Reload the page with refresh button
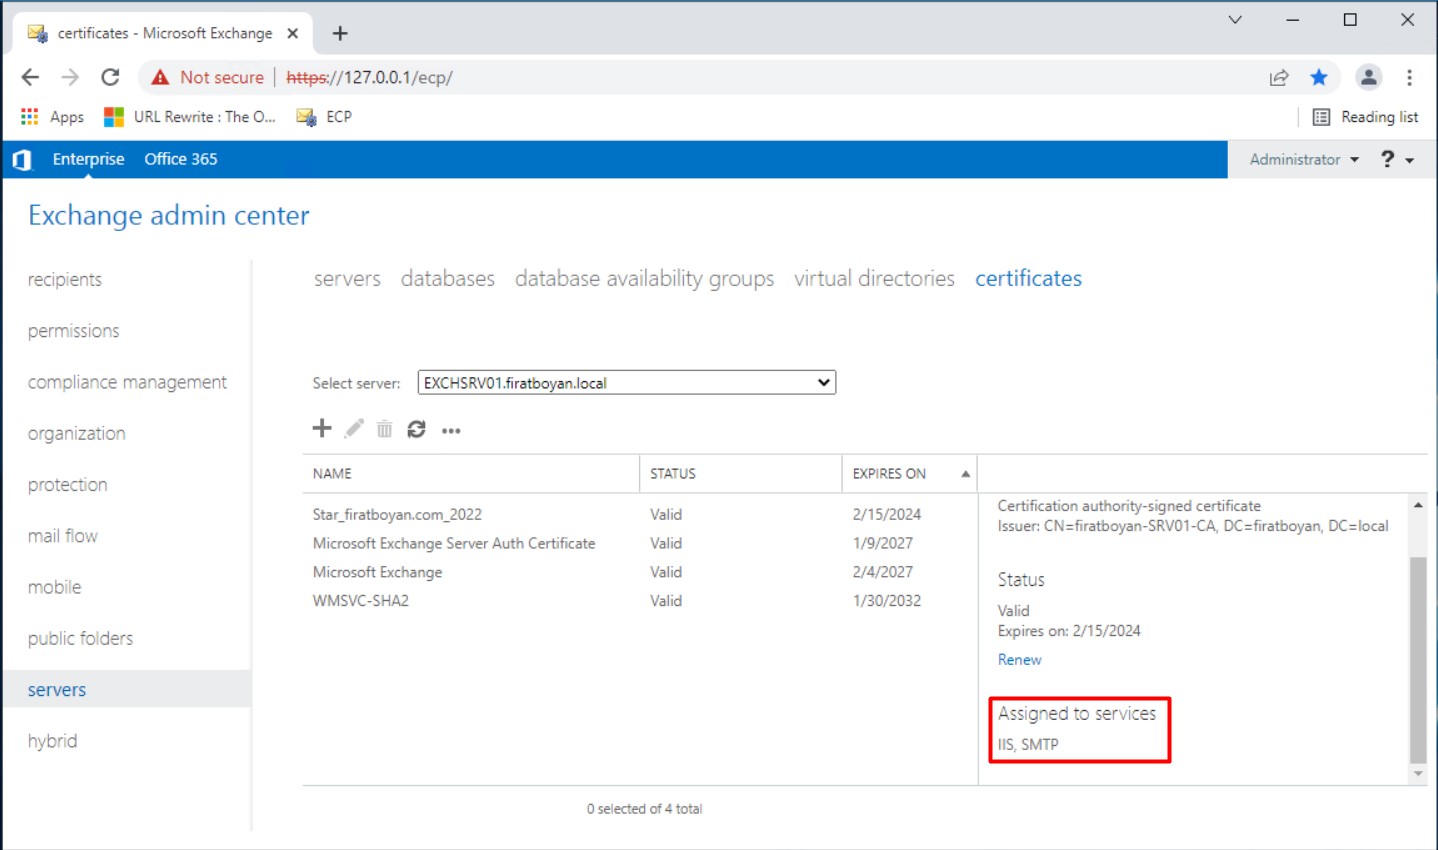1438x850 pixels. click(110, 77)
